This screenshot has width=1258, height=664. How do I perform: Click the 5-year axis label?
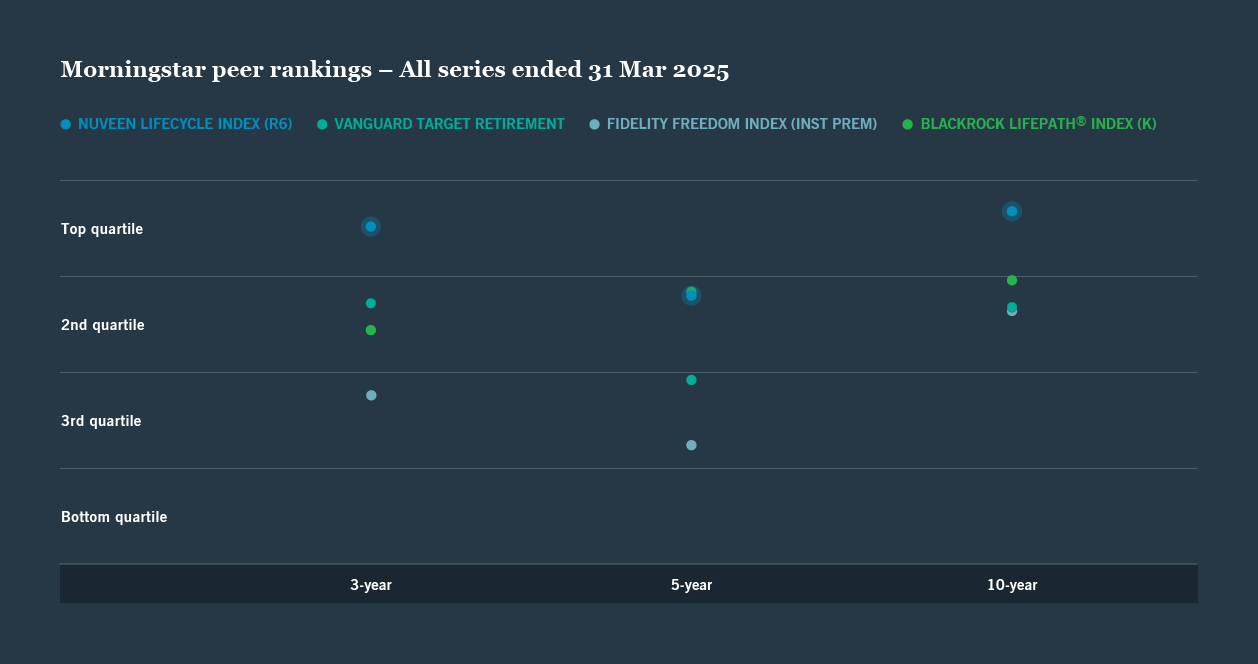pos(691,585)
